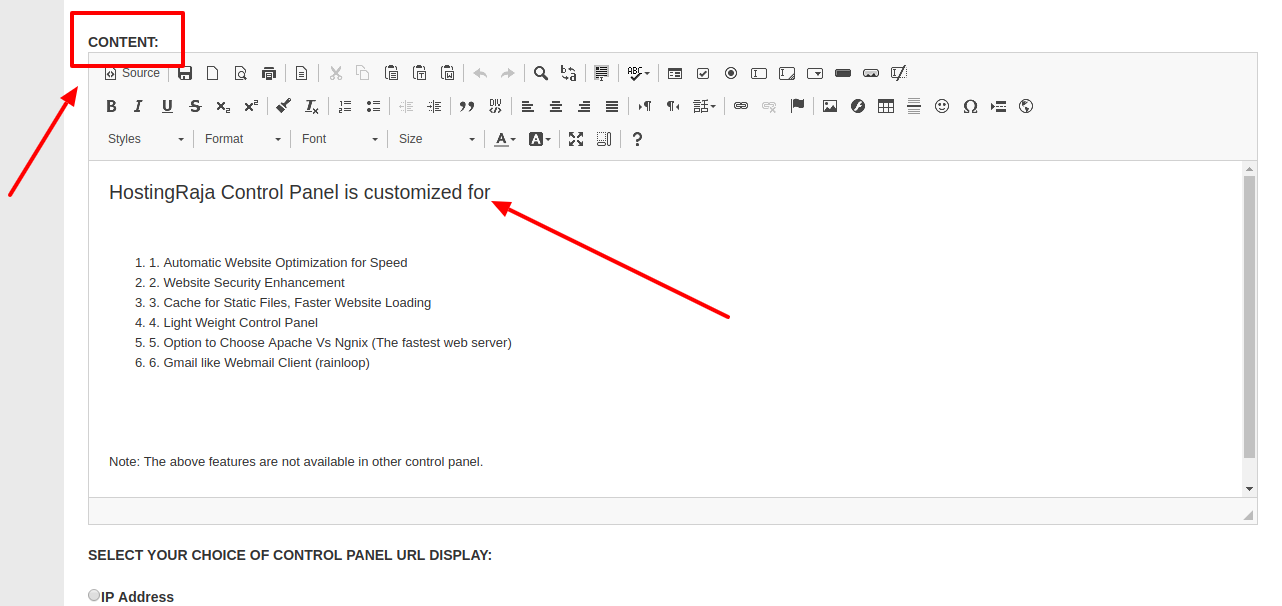Click the Remove Format icon

click(312, 106)
